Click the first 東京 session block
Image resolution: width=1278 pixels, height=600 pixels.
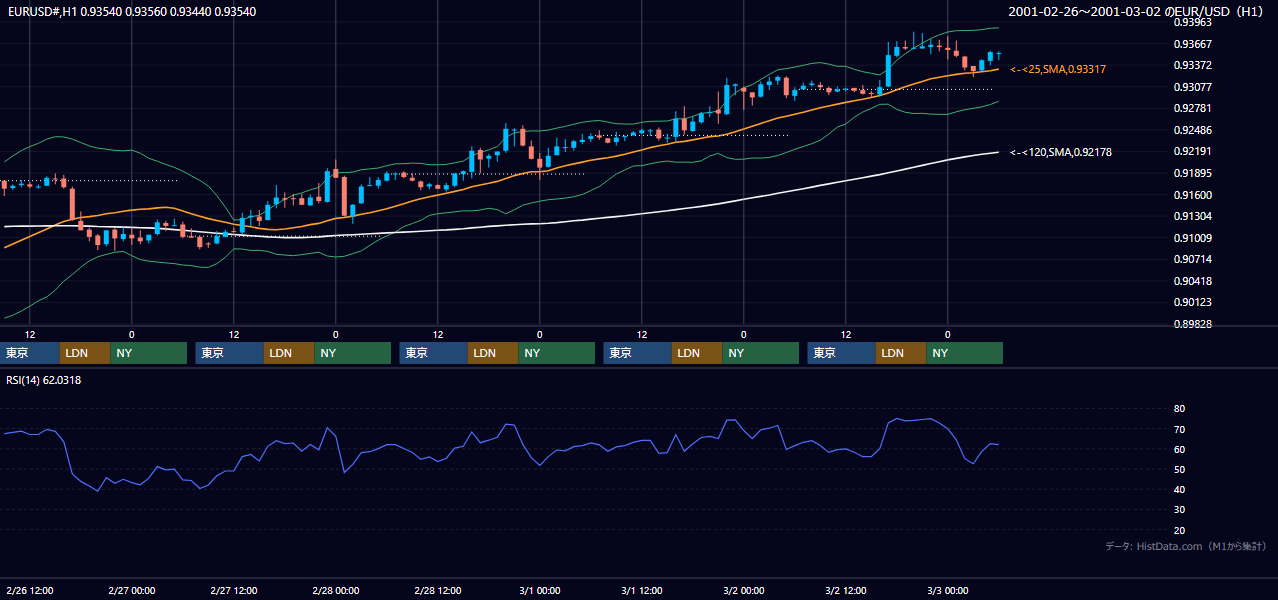[x=30, y=353]
